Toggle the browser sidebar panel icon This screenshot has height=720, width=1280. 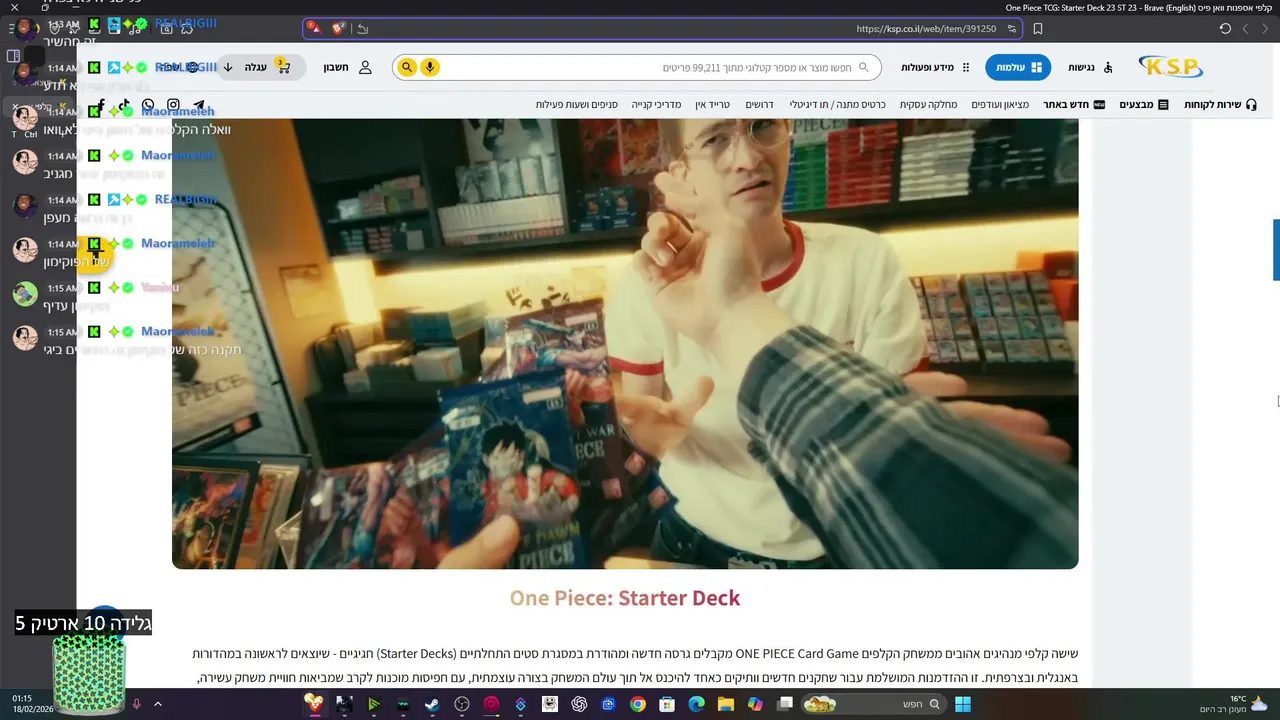13,56
